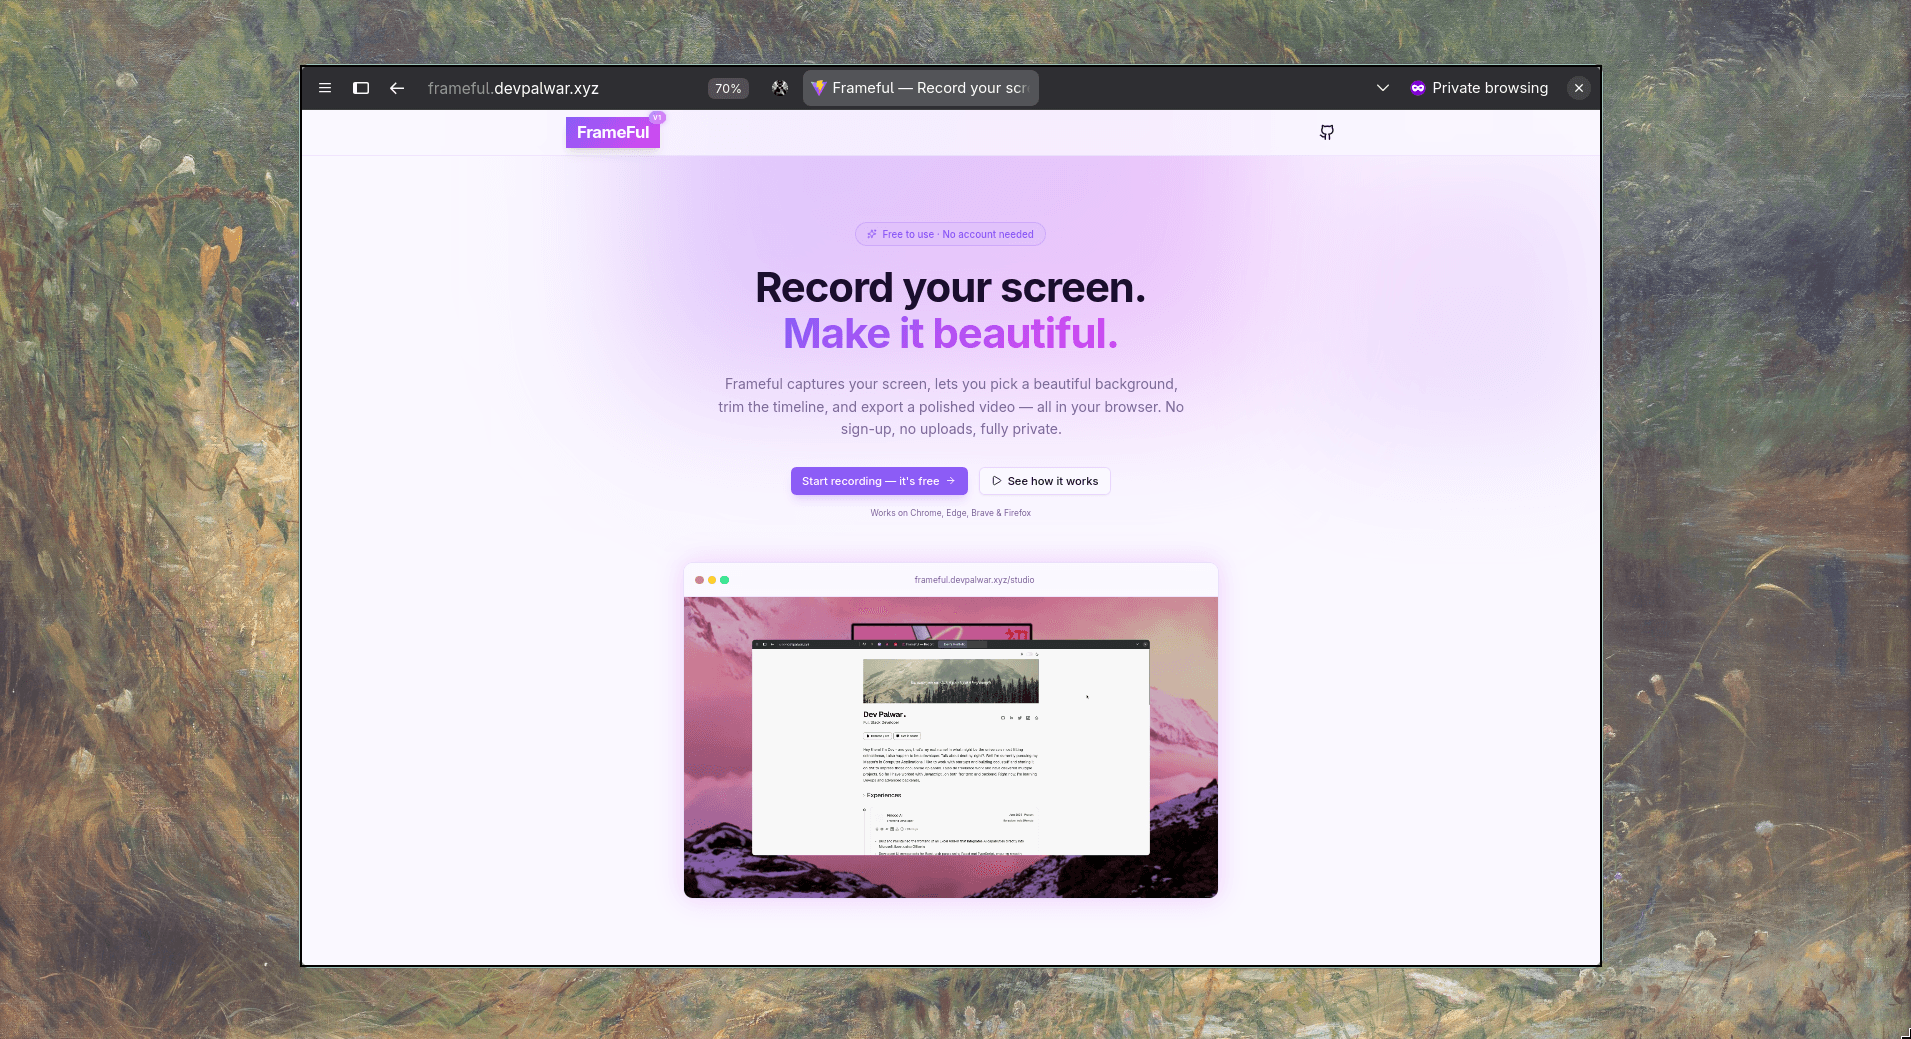Open the tab list dropdown chevron
The width and height of the screenshot is (1911, 1039).
1383,88
